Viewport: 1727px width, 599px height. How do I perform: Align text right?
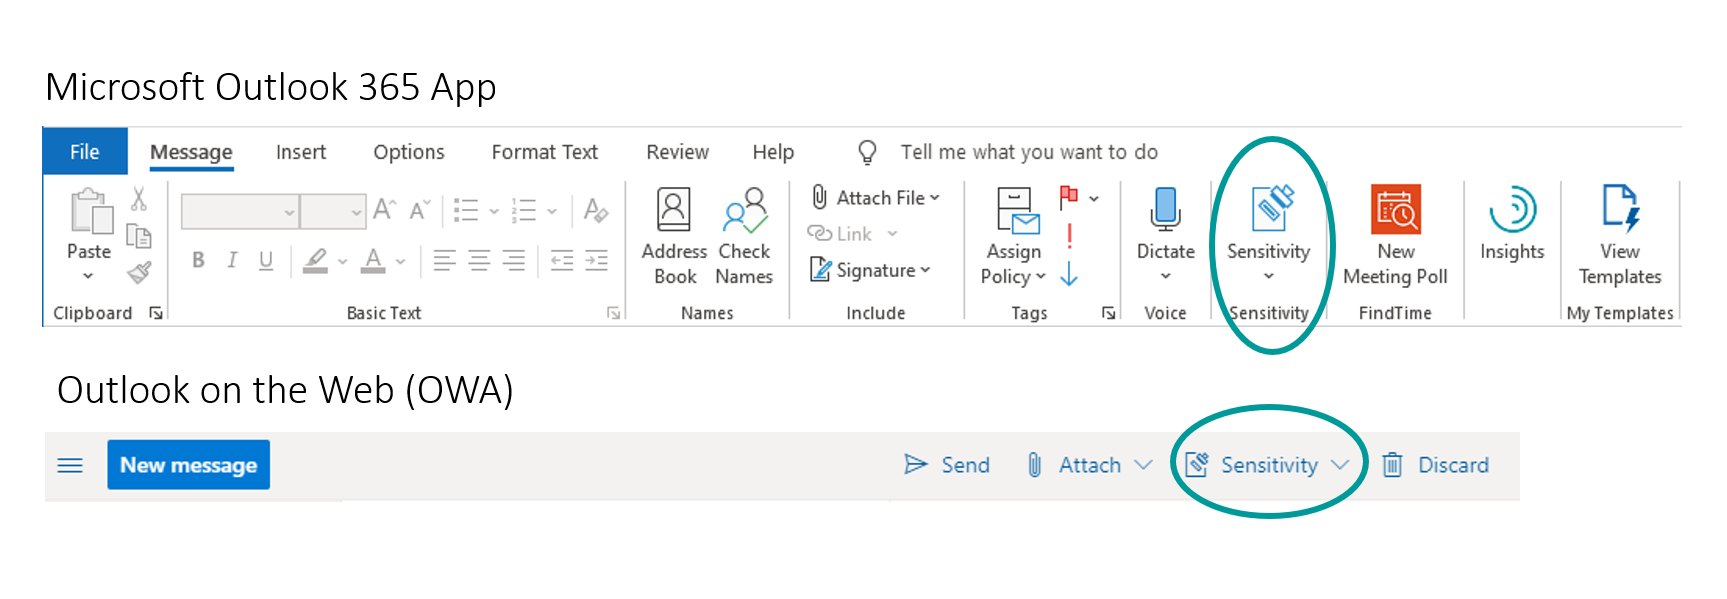pyautogui.click(x=514, y=261)
